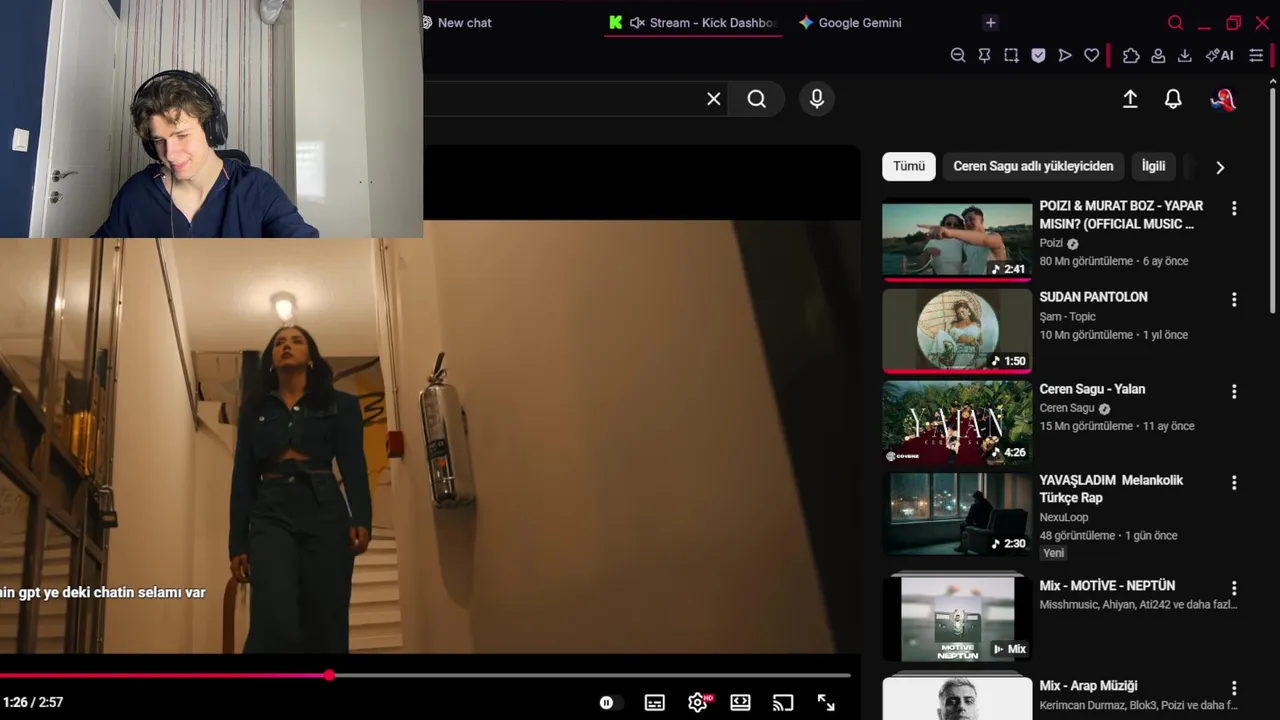Open POIZI & MURAT BOZ - YAPAR MISIN title
The width and height of the screenshot is (1280, 720).
tap(1121, 215)
